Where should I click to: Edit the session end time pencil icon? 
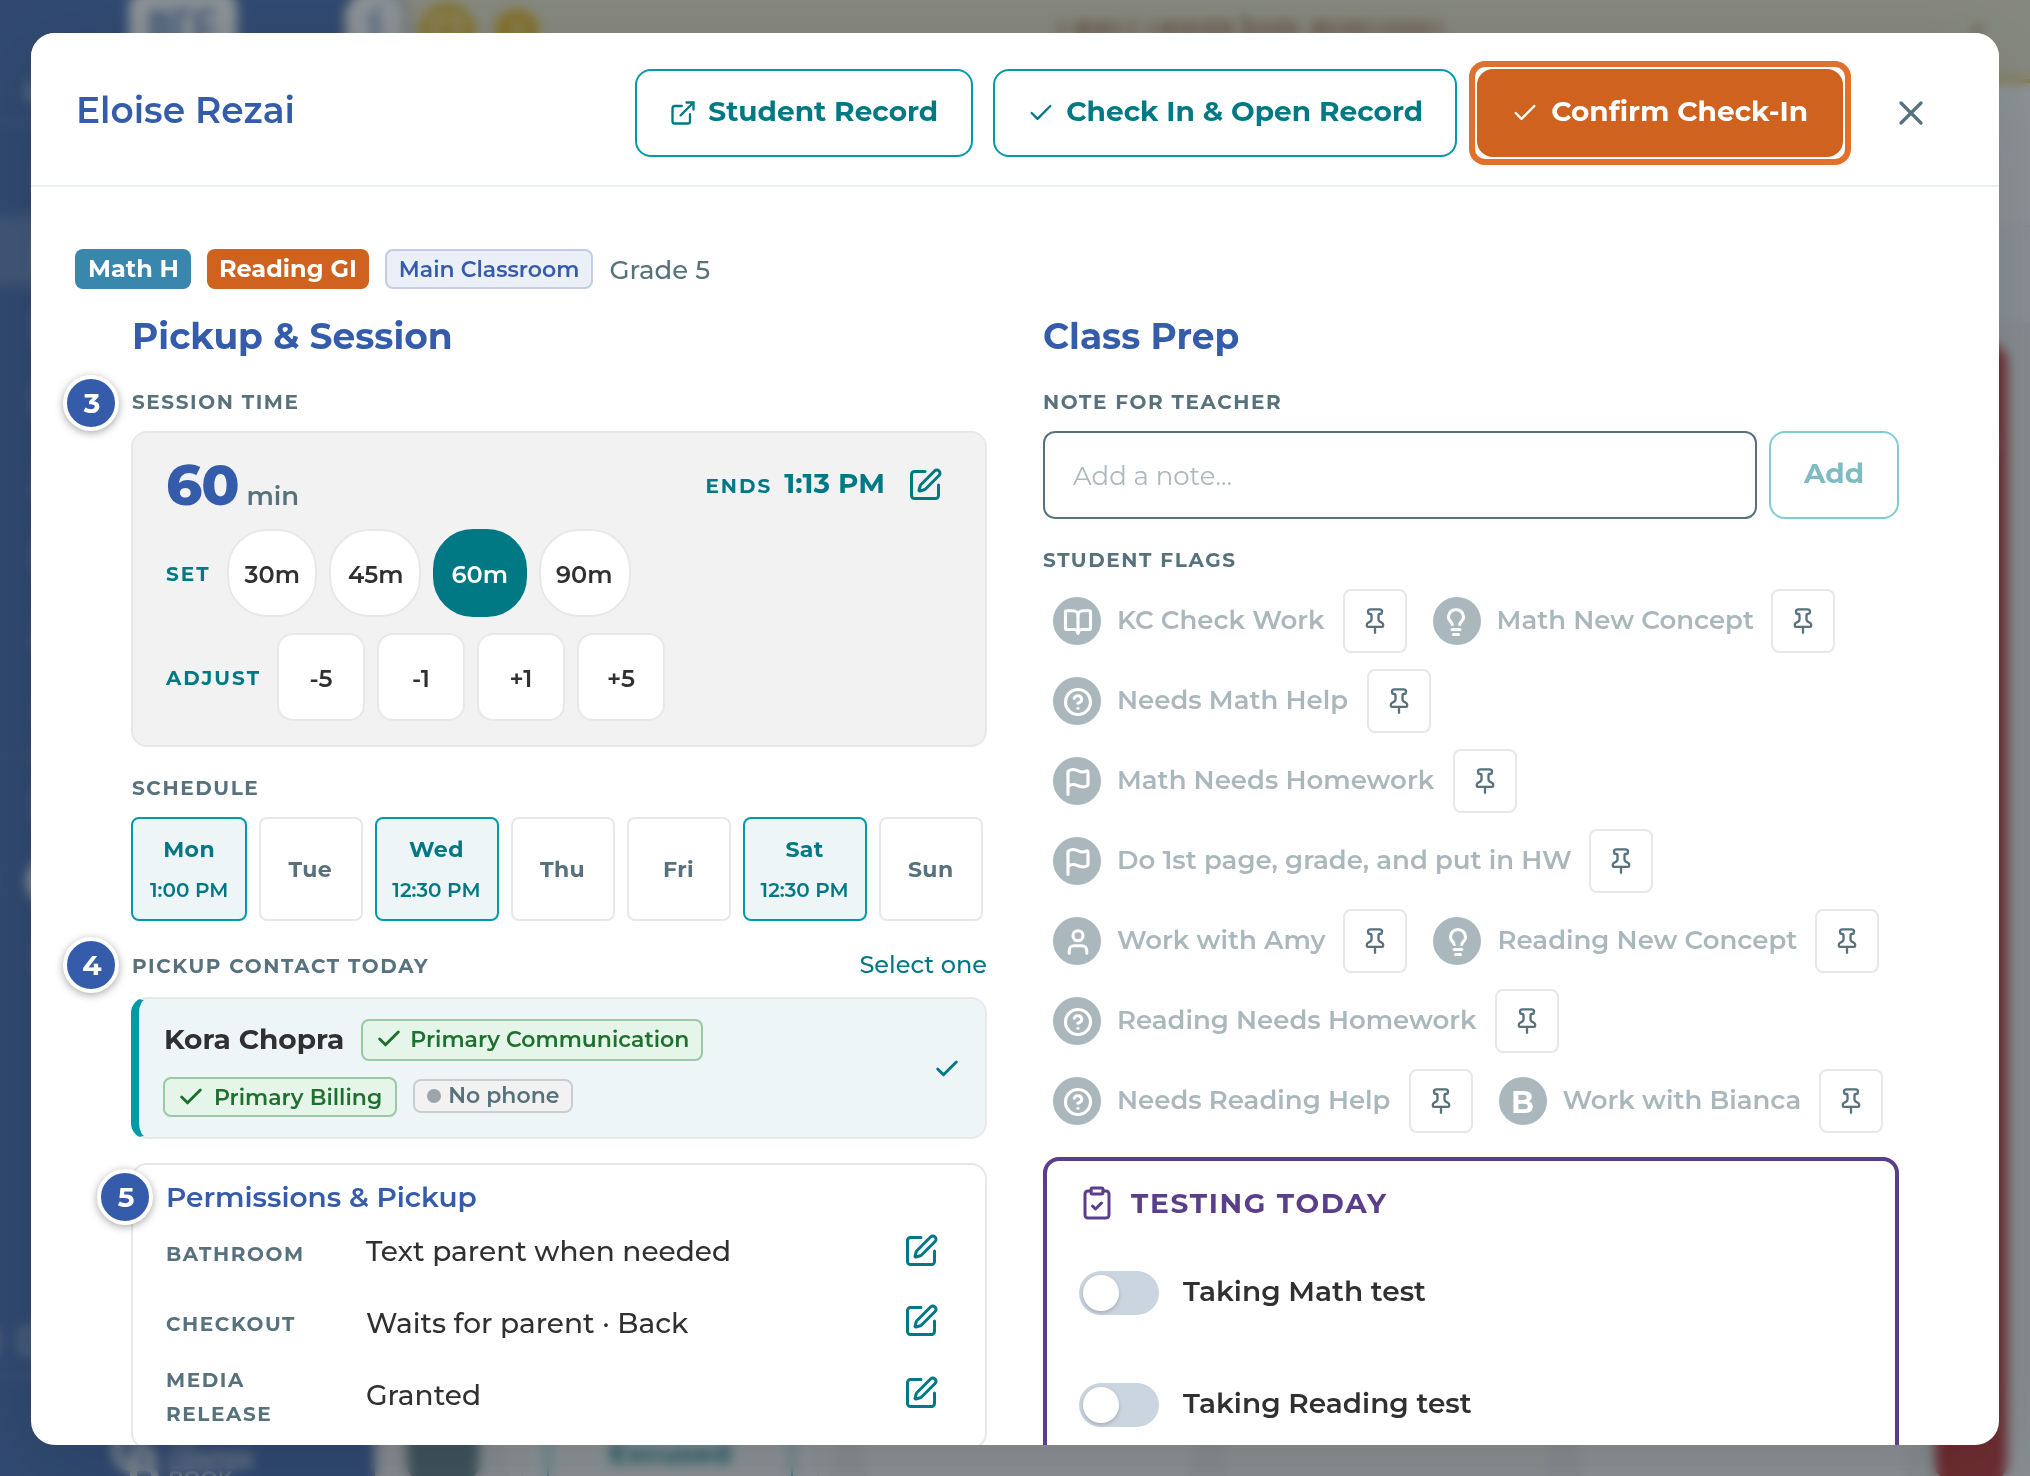pyautogui.click(x=925, y=484)
